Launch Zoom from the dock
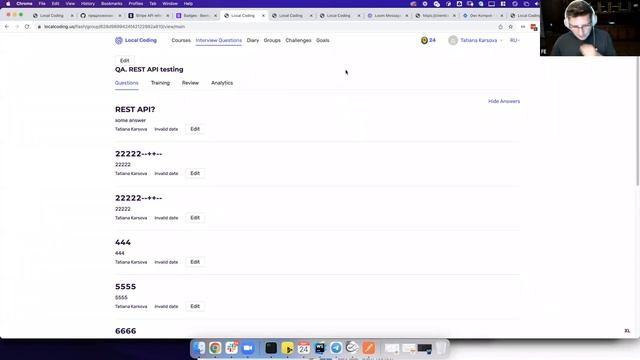 pos(247,348)
